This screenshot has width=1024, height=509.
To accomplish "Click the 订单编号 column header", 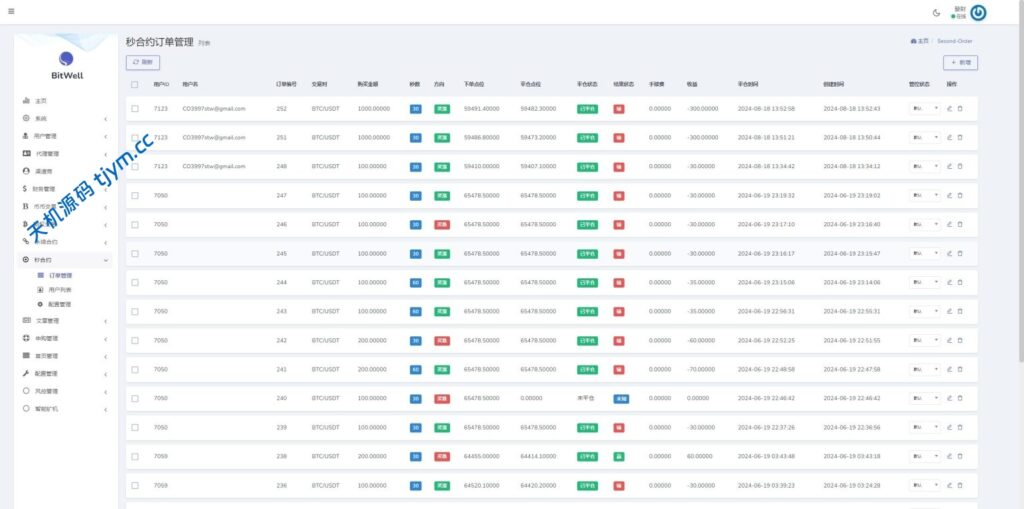I will click(287, 84).
